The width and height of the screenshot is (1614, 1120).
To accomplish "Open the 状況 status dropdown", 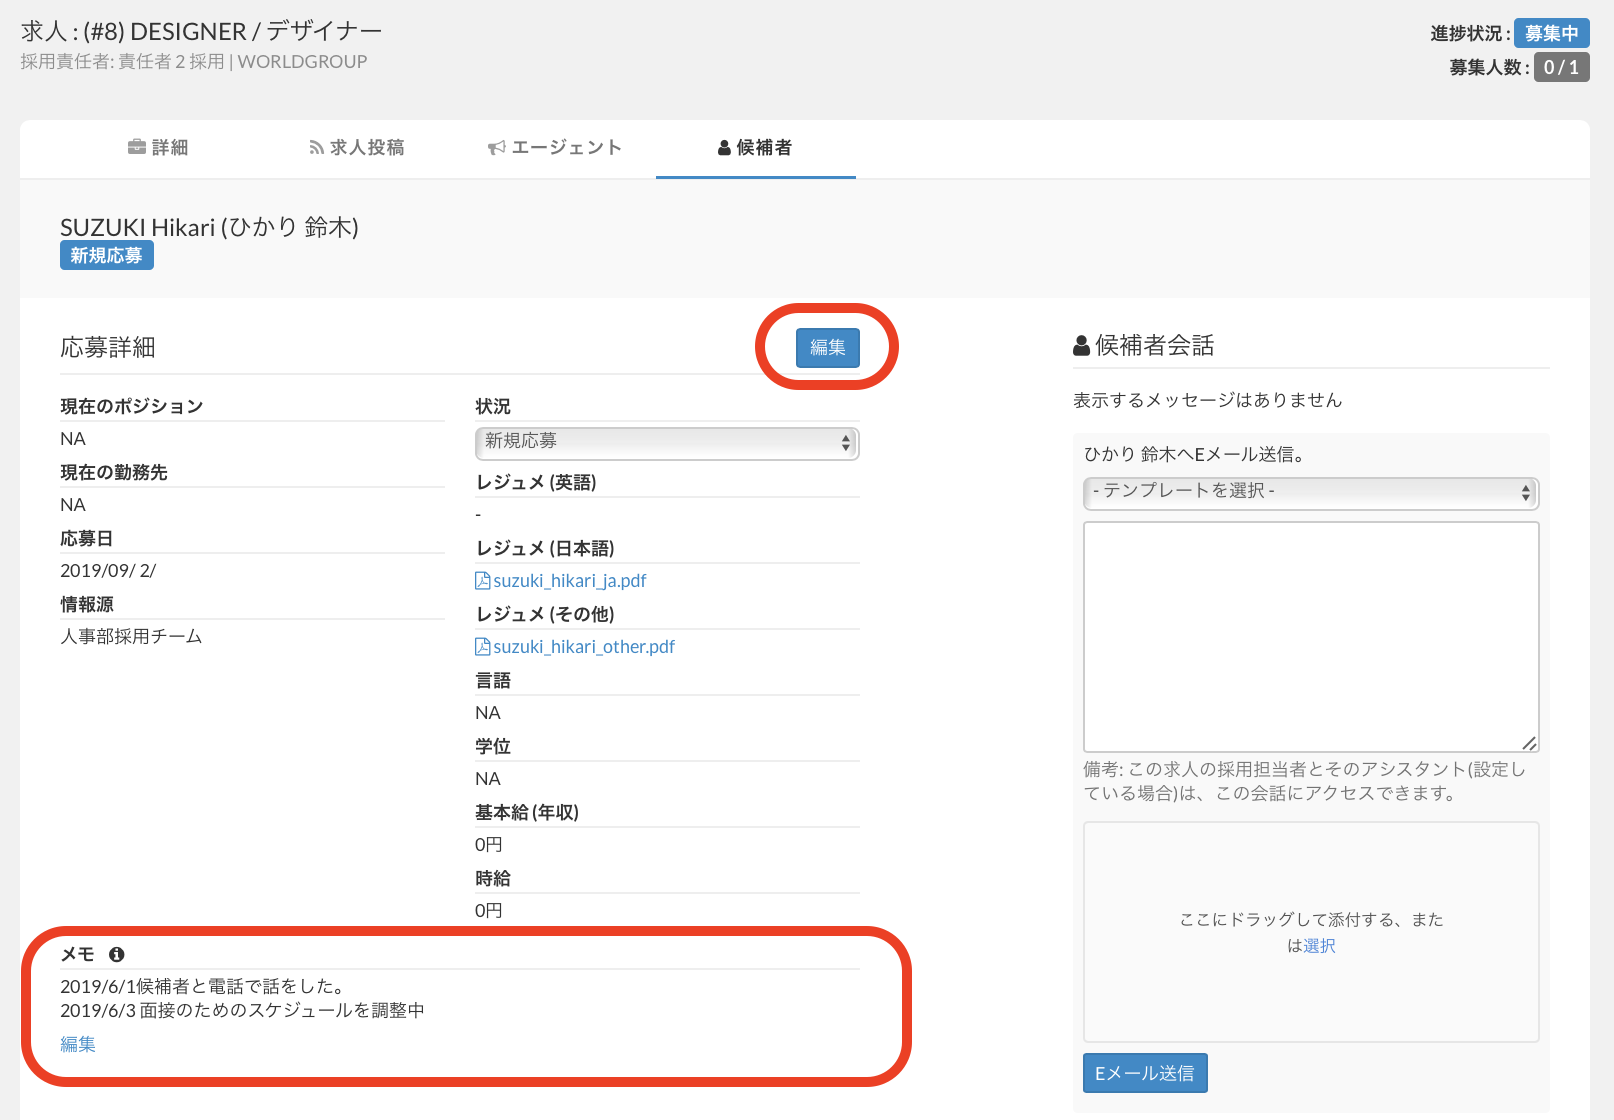I will click(x=666, y=442).
